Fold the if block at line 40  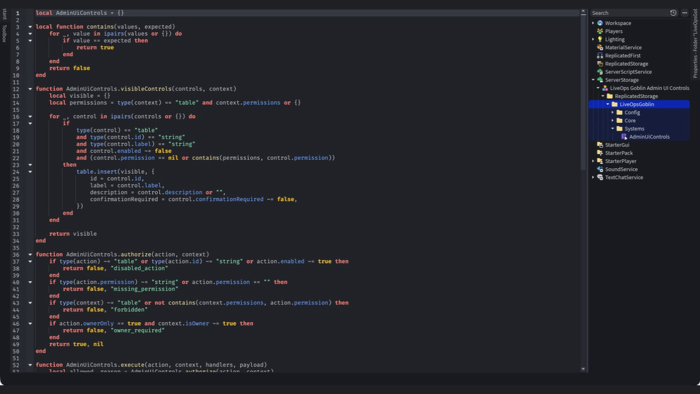coord(30,282)
